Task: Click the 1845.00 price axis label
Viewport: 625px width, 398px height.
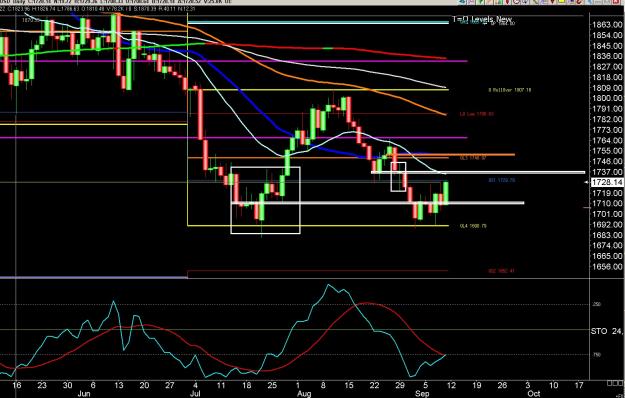Action: coord(608,46)
